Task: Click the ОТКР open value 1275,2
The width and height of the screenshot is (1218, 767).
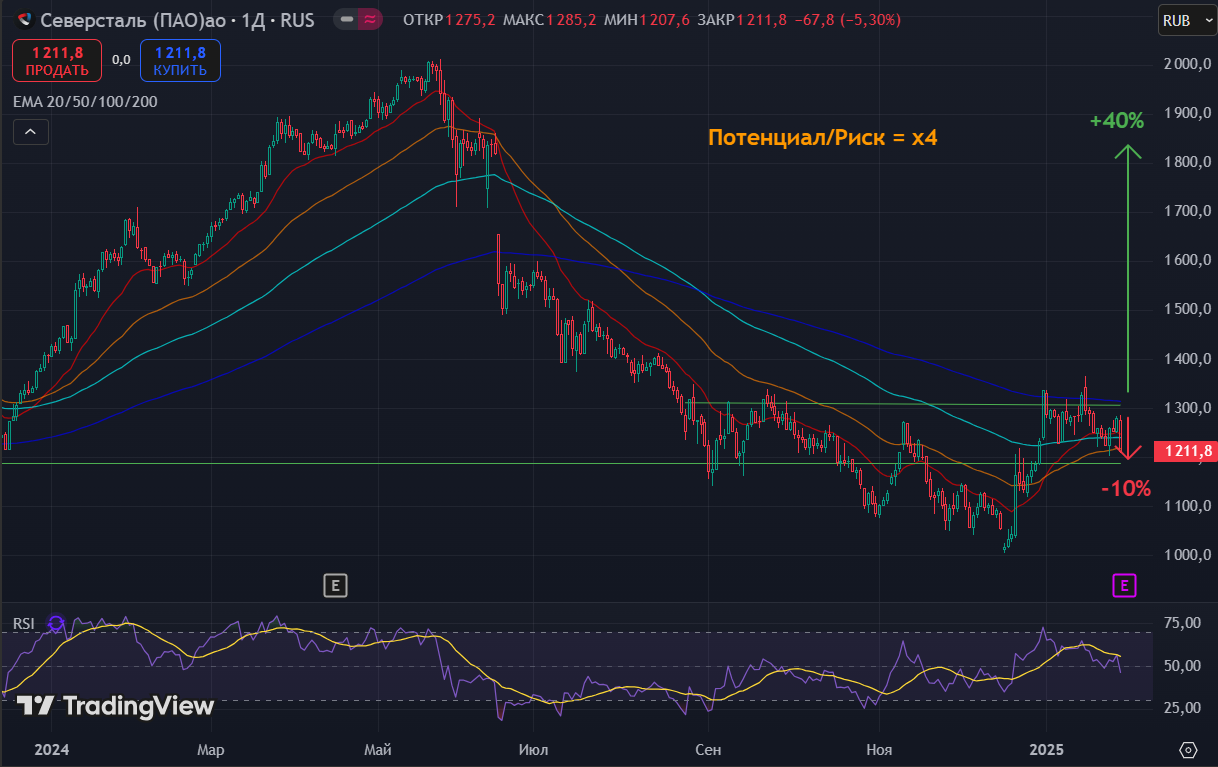Action: coord(470,20)
